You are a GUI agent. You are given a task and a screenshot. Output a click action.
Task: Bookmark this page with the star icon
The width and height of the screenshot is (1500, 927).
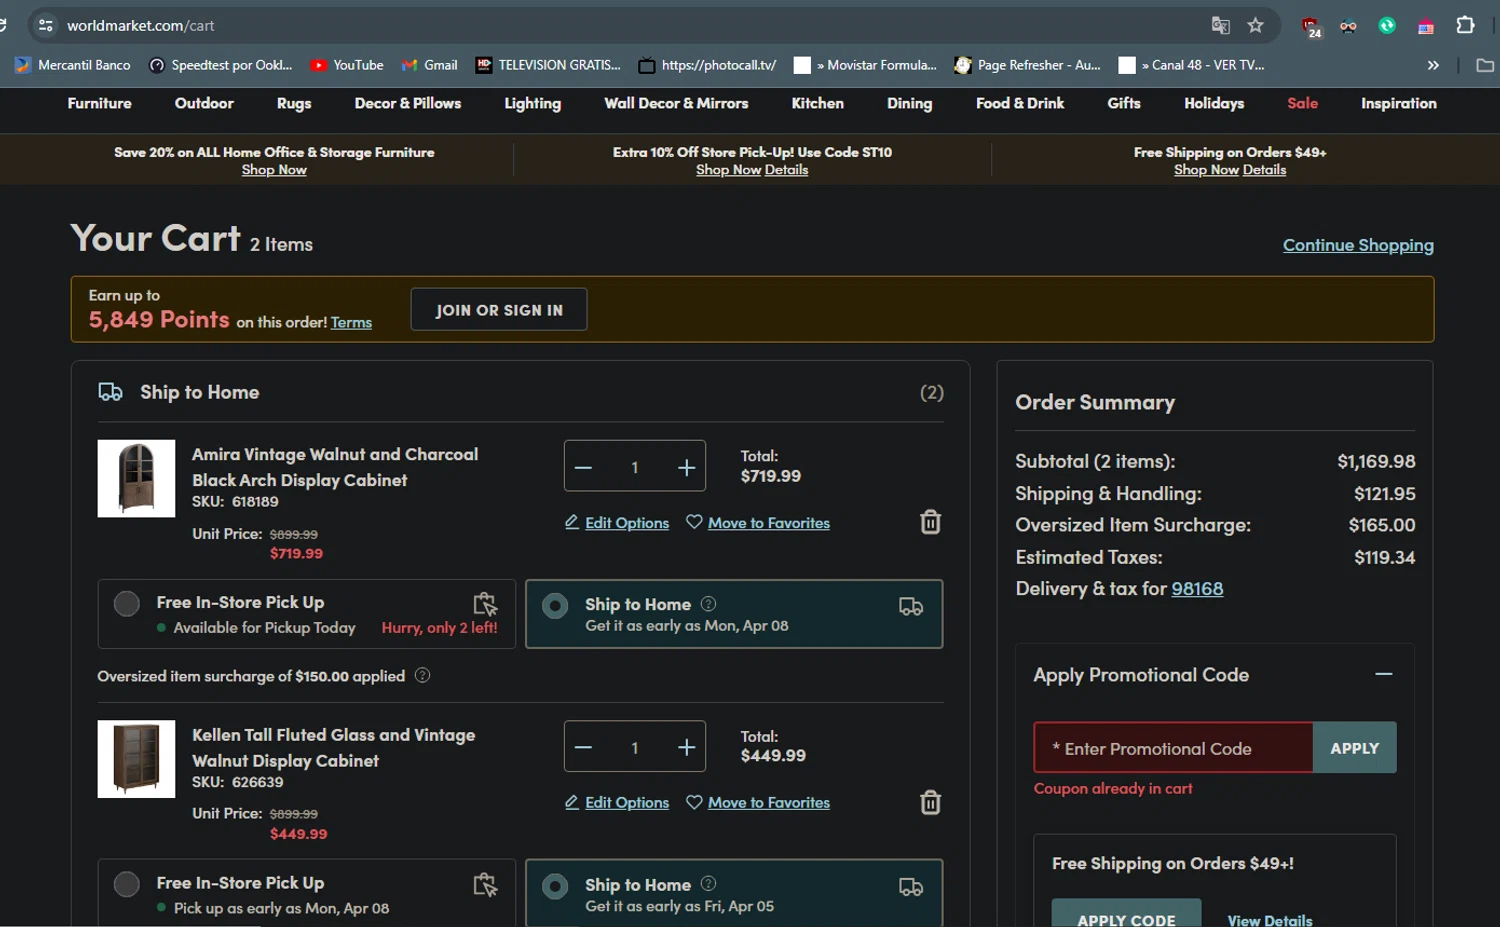(1256, 26)
